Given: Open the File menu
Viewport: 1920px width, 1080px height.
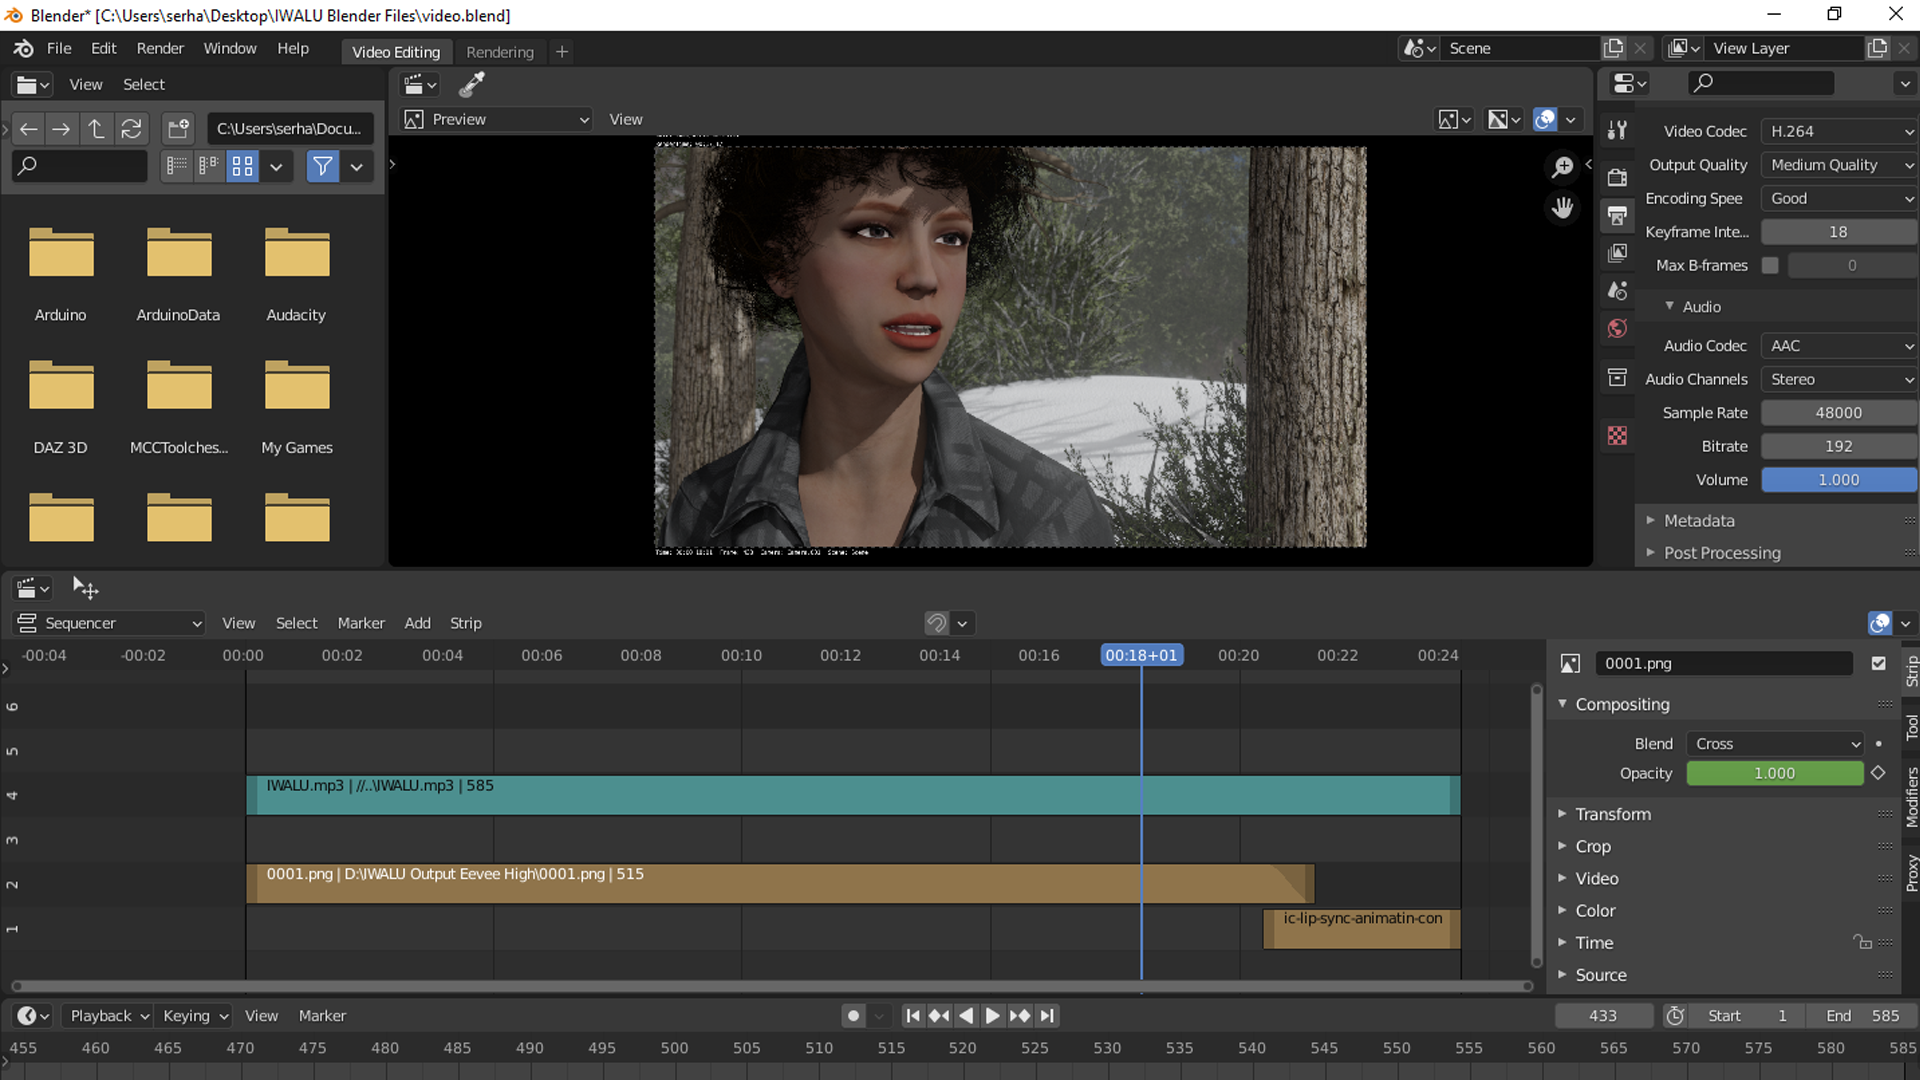Looking at the screenshot, I should tap(59, 48).
